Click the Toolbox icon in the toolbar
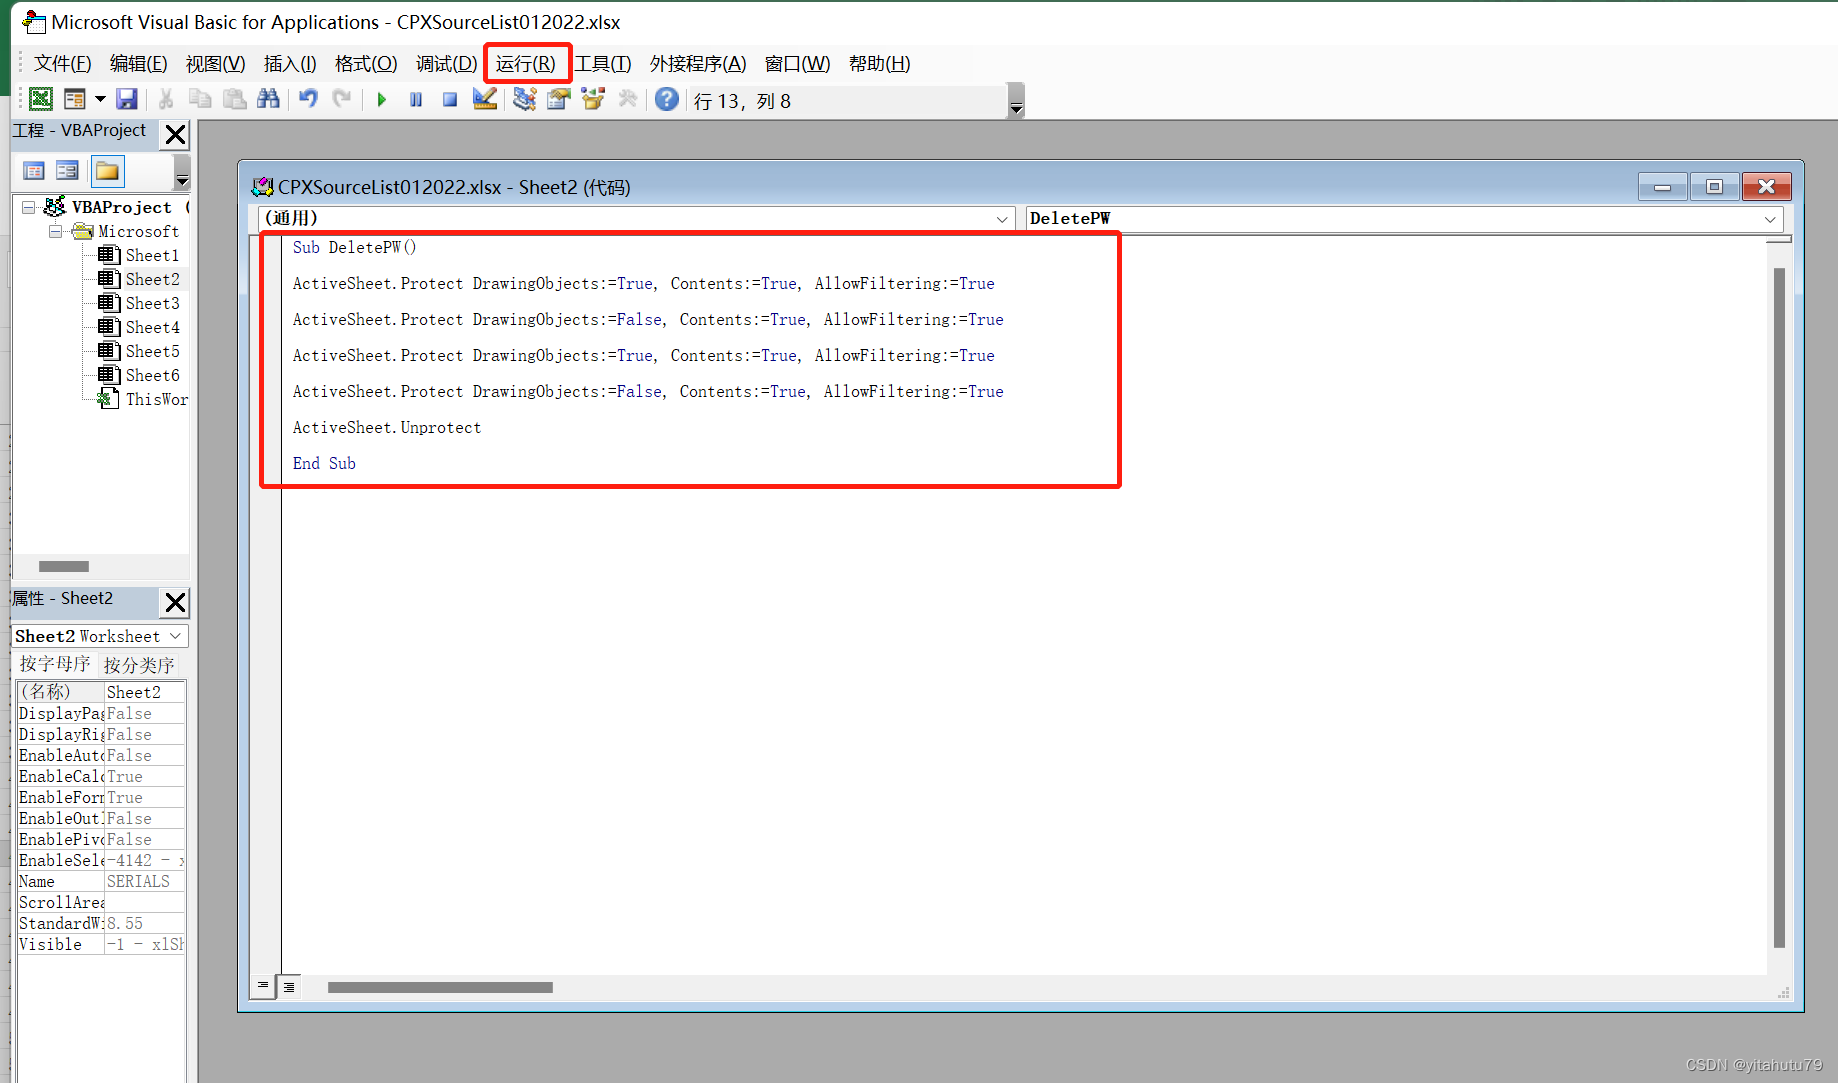 coord(628,99)
